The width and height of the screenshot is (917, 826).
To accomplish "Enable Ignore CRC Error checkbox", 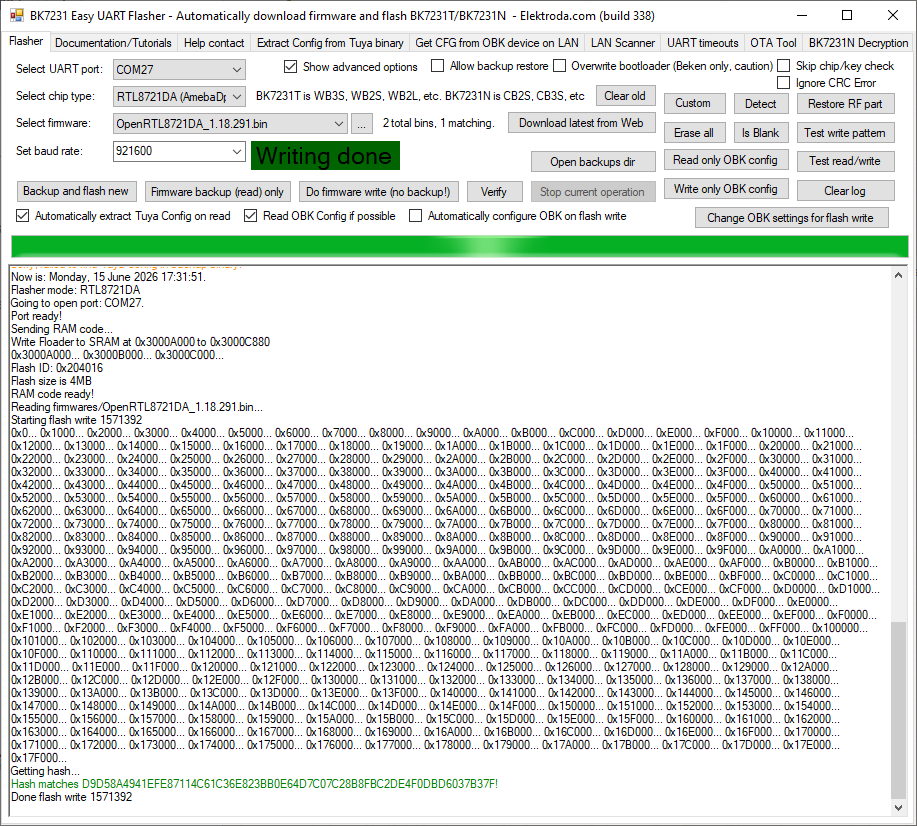I will click(784, 83).
